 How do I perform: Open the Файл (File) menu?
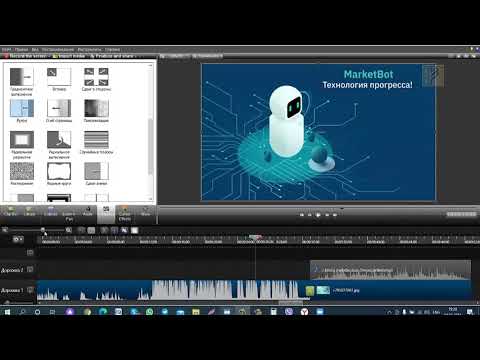click(x=6, y=50)
